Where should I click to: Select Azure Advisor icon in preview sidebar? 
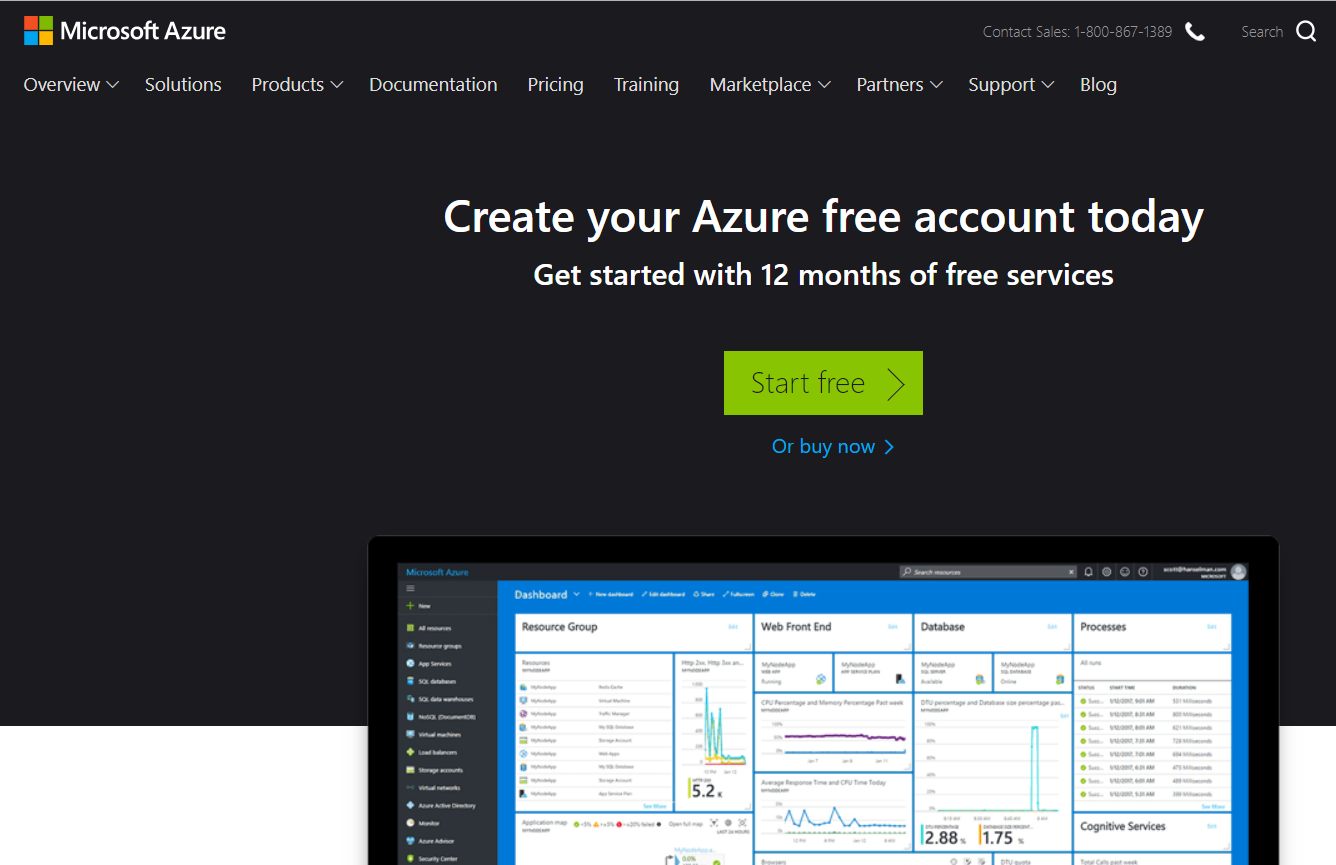(410, 841)
